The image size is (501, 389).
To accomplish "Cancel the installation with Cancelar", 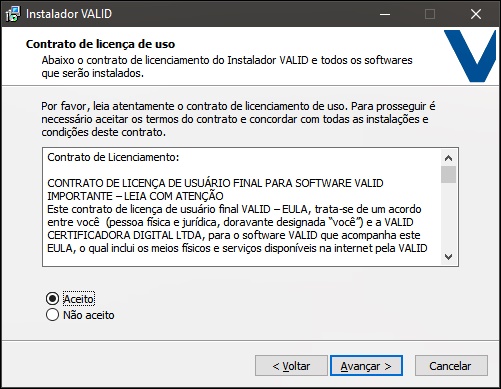I will pos(451,366).
